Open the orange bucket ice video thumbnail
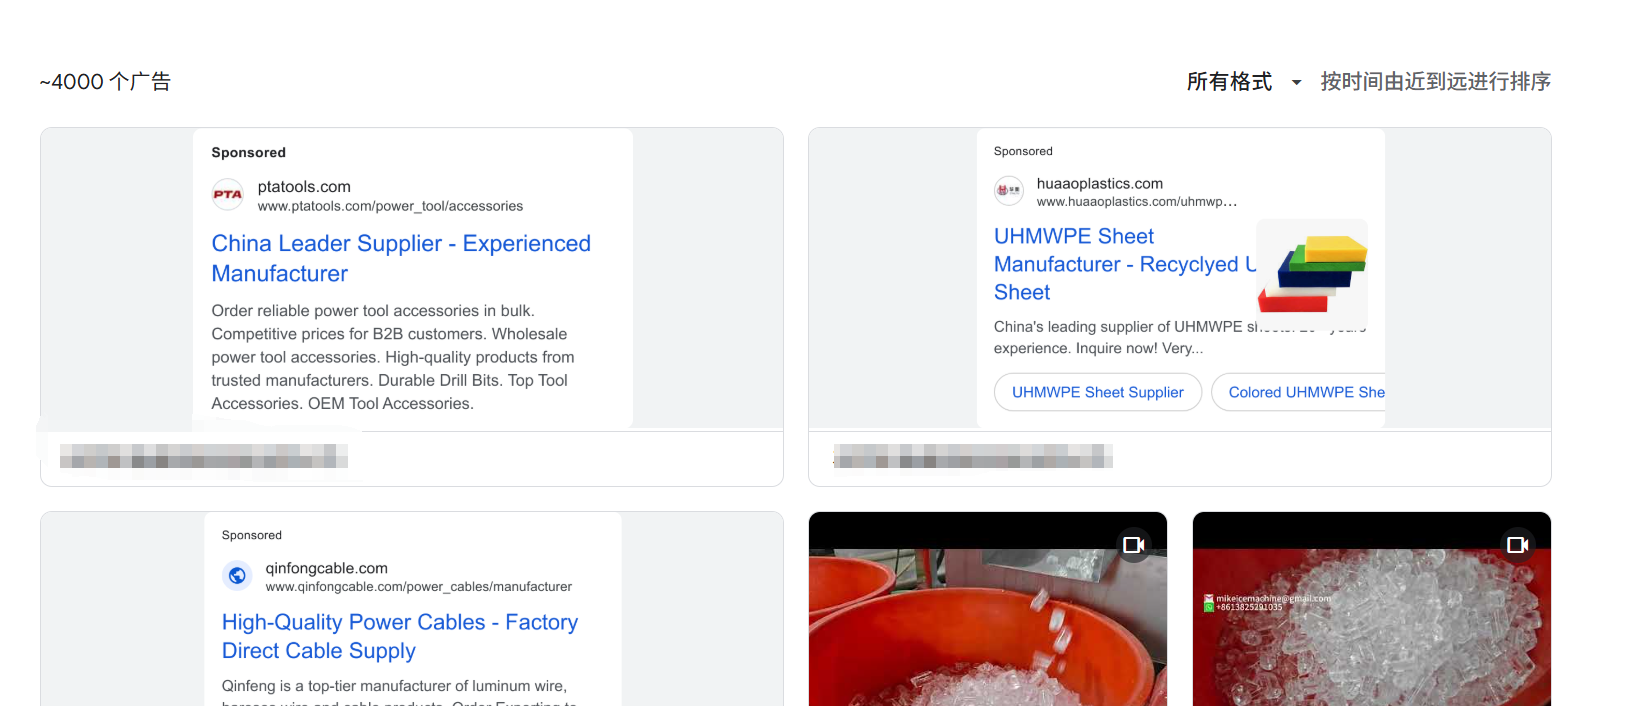 point(988,609)
